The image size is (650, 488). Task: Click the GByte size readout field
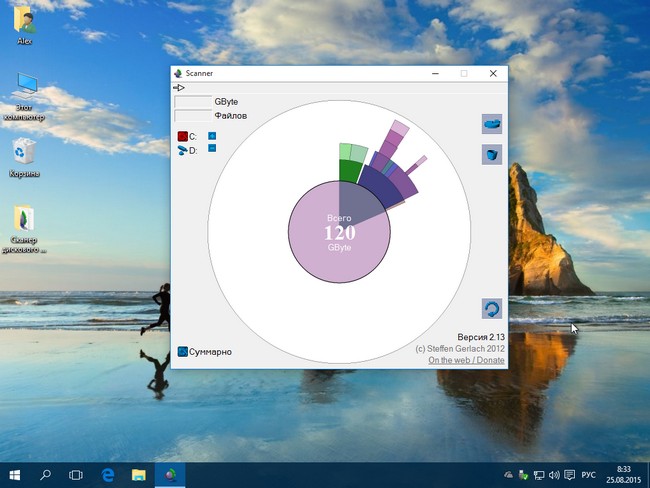tap(192, 102)
